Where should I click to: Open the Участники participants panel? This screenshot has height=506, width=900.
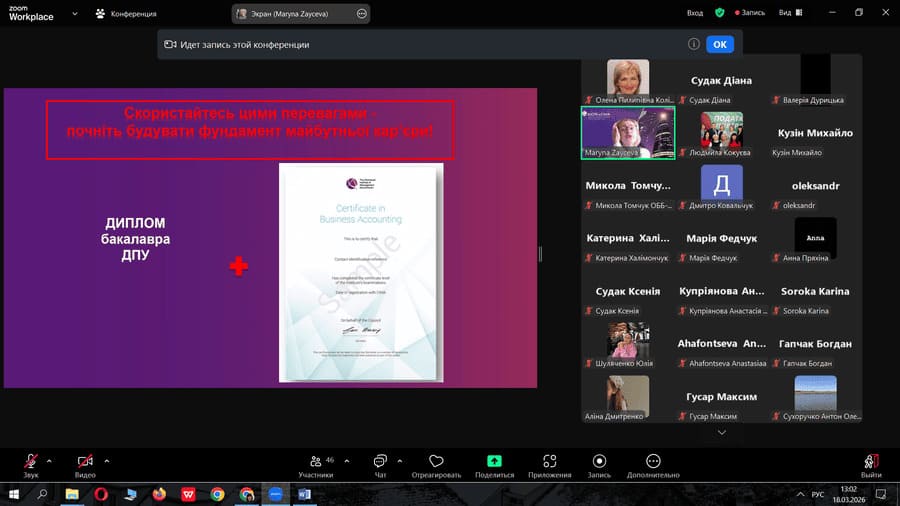(318, 461)
